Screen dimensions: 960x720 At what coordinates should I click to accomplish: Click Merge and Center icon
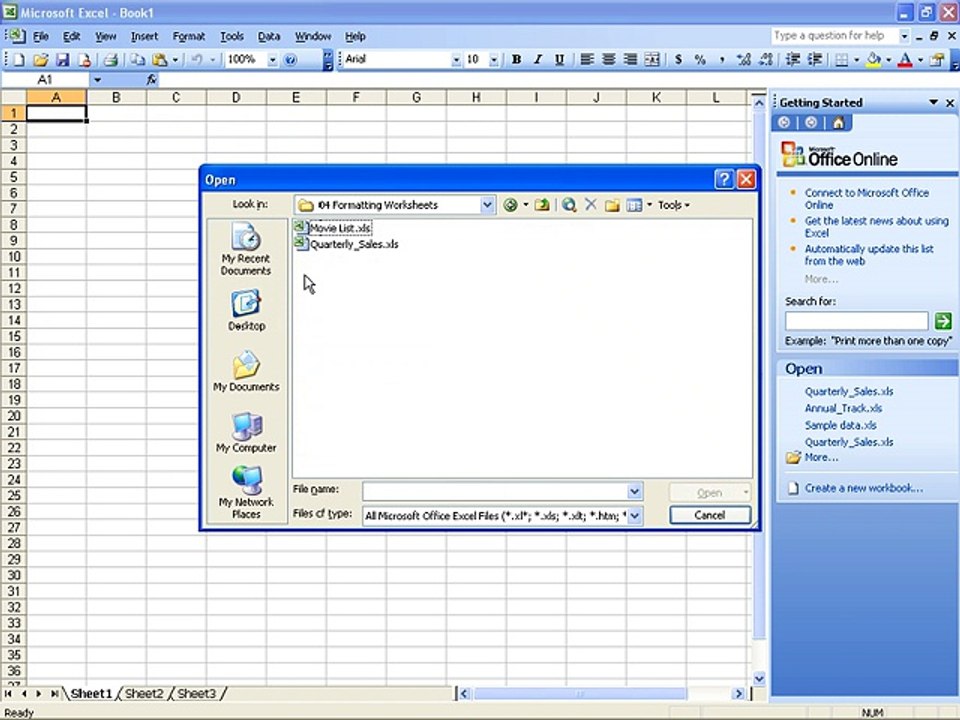(x=653, y=59)
